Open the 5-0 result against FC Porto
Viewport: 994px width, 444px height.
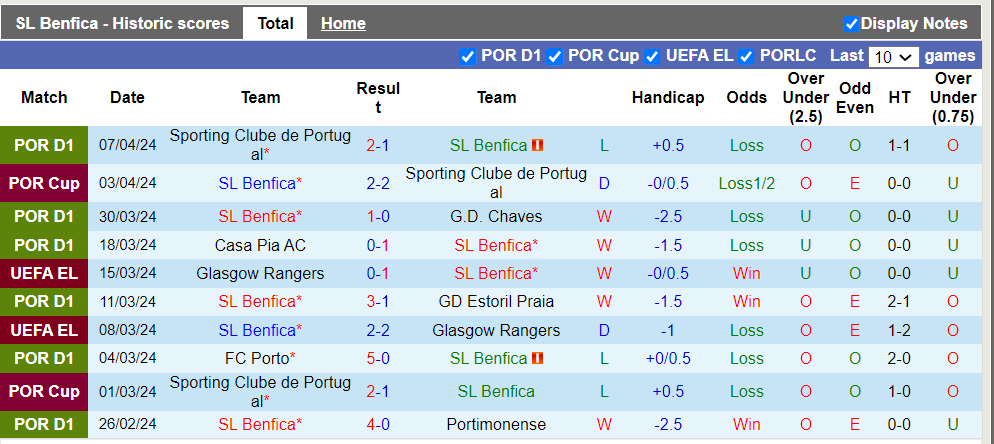click(x=378, y=358)
